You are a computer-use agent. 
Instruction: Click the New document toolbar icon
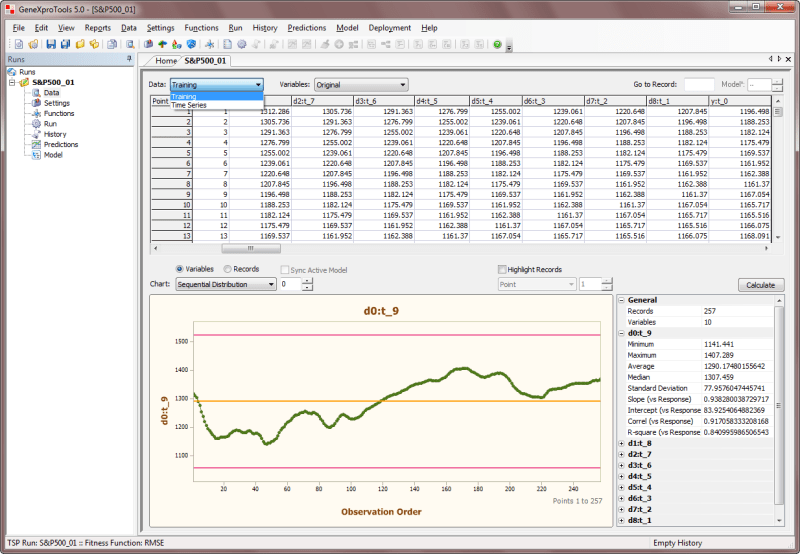tap(19, 44)
